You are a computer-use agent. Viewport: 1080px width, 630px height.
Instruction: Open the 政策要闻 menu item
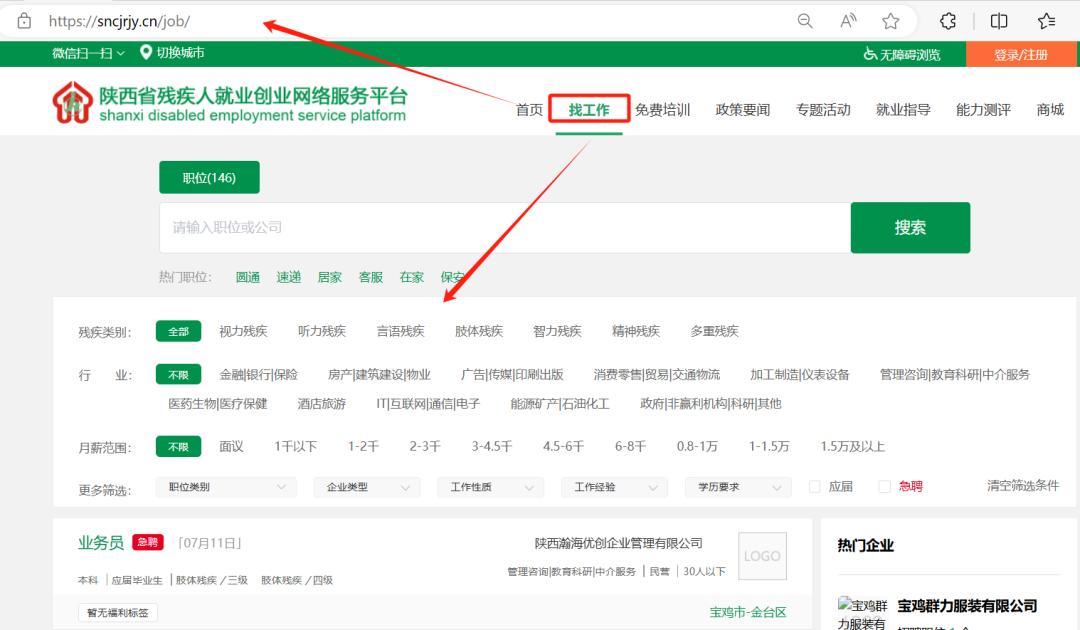click(743, 110)
